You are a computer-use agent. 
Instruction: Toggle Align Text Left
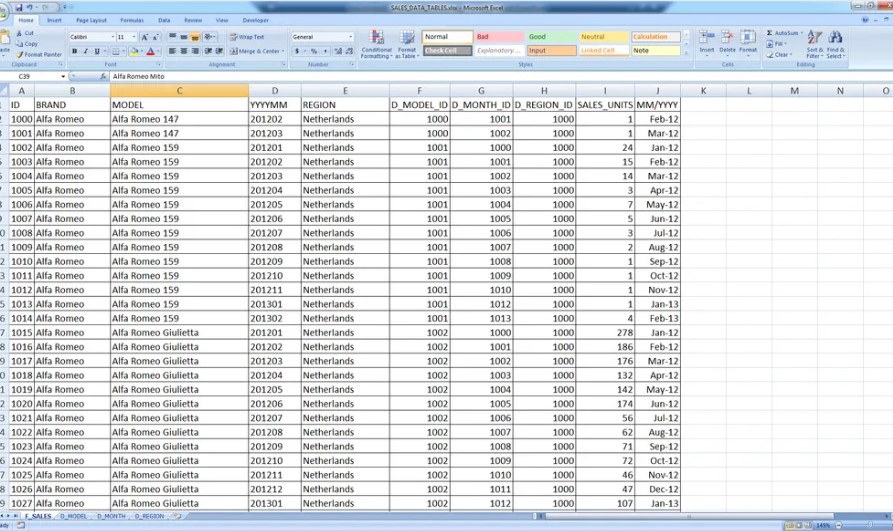click(173, 51)
